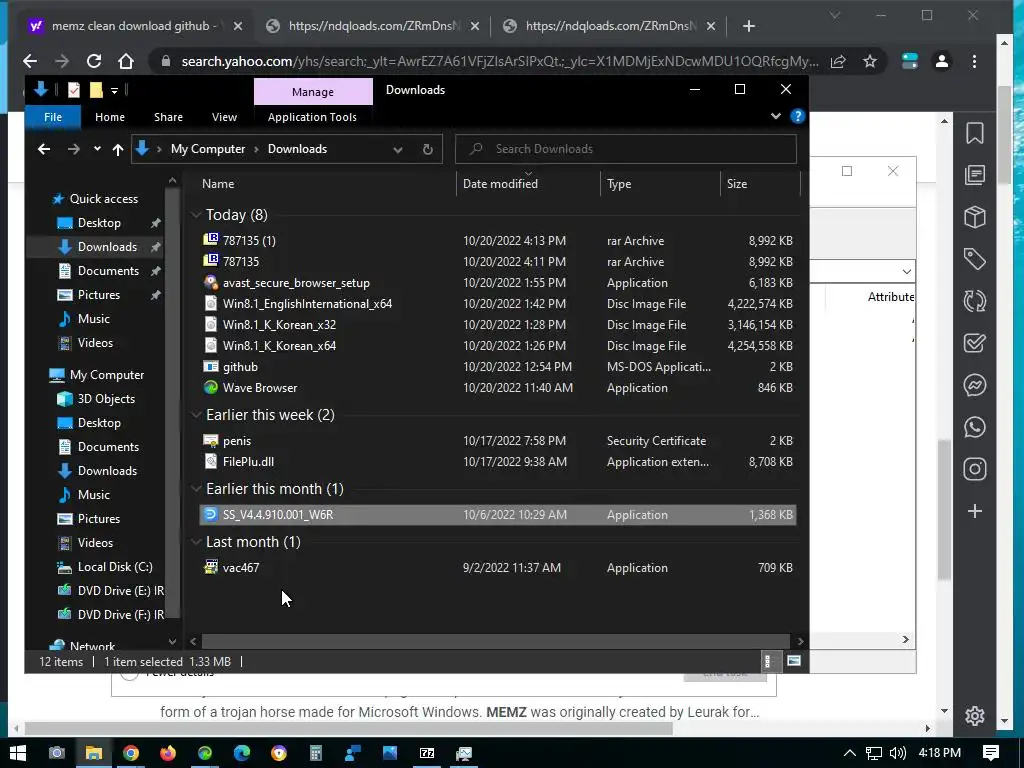1024x768 pixels.
Task: Go up one folder level
Action: click(118, 149)
